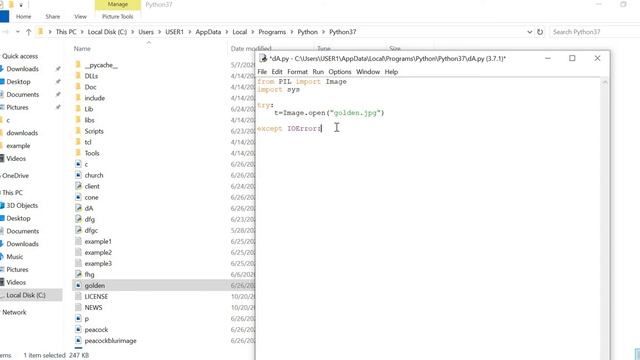This screenshot has height=360, width=640.
Task: Open Music folder in navigation pane
Action: (15, 256)
